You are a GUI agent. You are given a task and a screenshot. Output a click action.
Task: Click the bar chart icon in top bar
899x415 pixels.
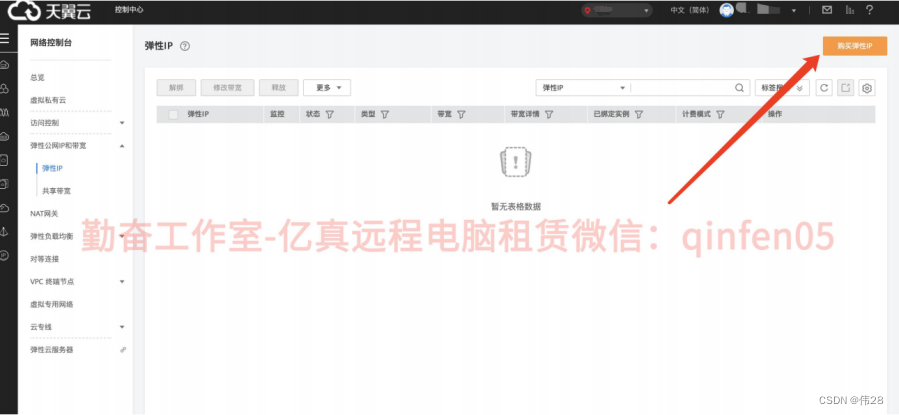(849, 10)
